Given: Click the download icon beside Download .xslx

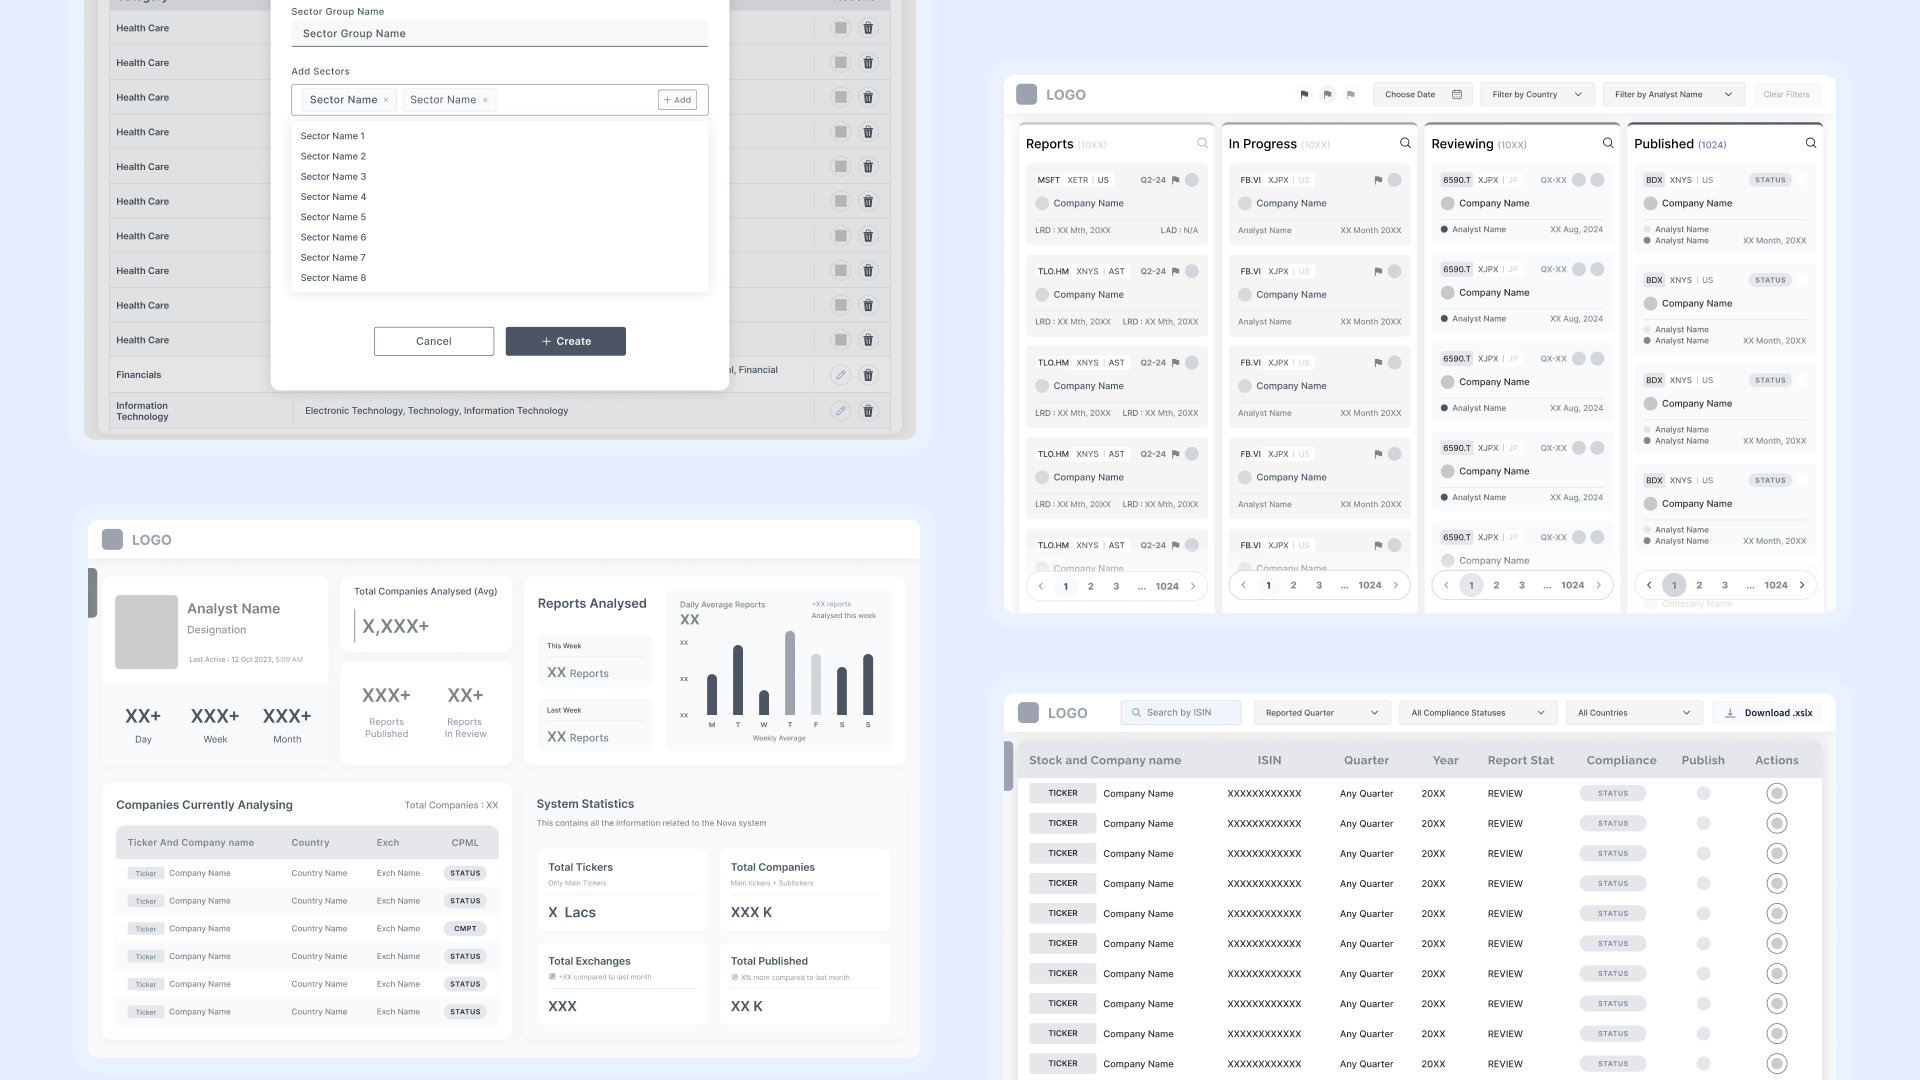Looking at the screenshot, I should tap(1729, 712).
